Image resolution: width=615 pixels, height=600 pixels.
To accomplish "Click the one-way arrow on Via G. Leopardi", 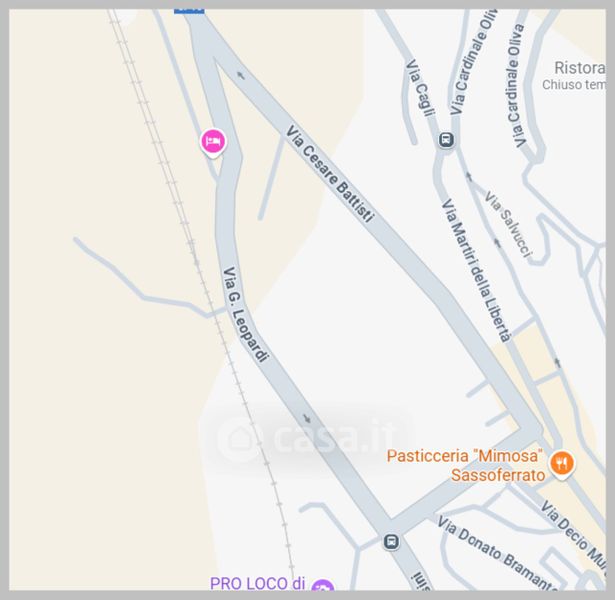I will pyautogui.click(x=307, y=419).
